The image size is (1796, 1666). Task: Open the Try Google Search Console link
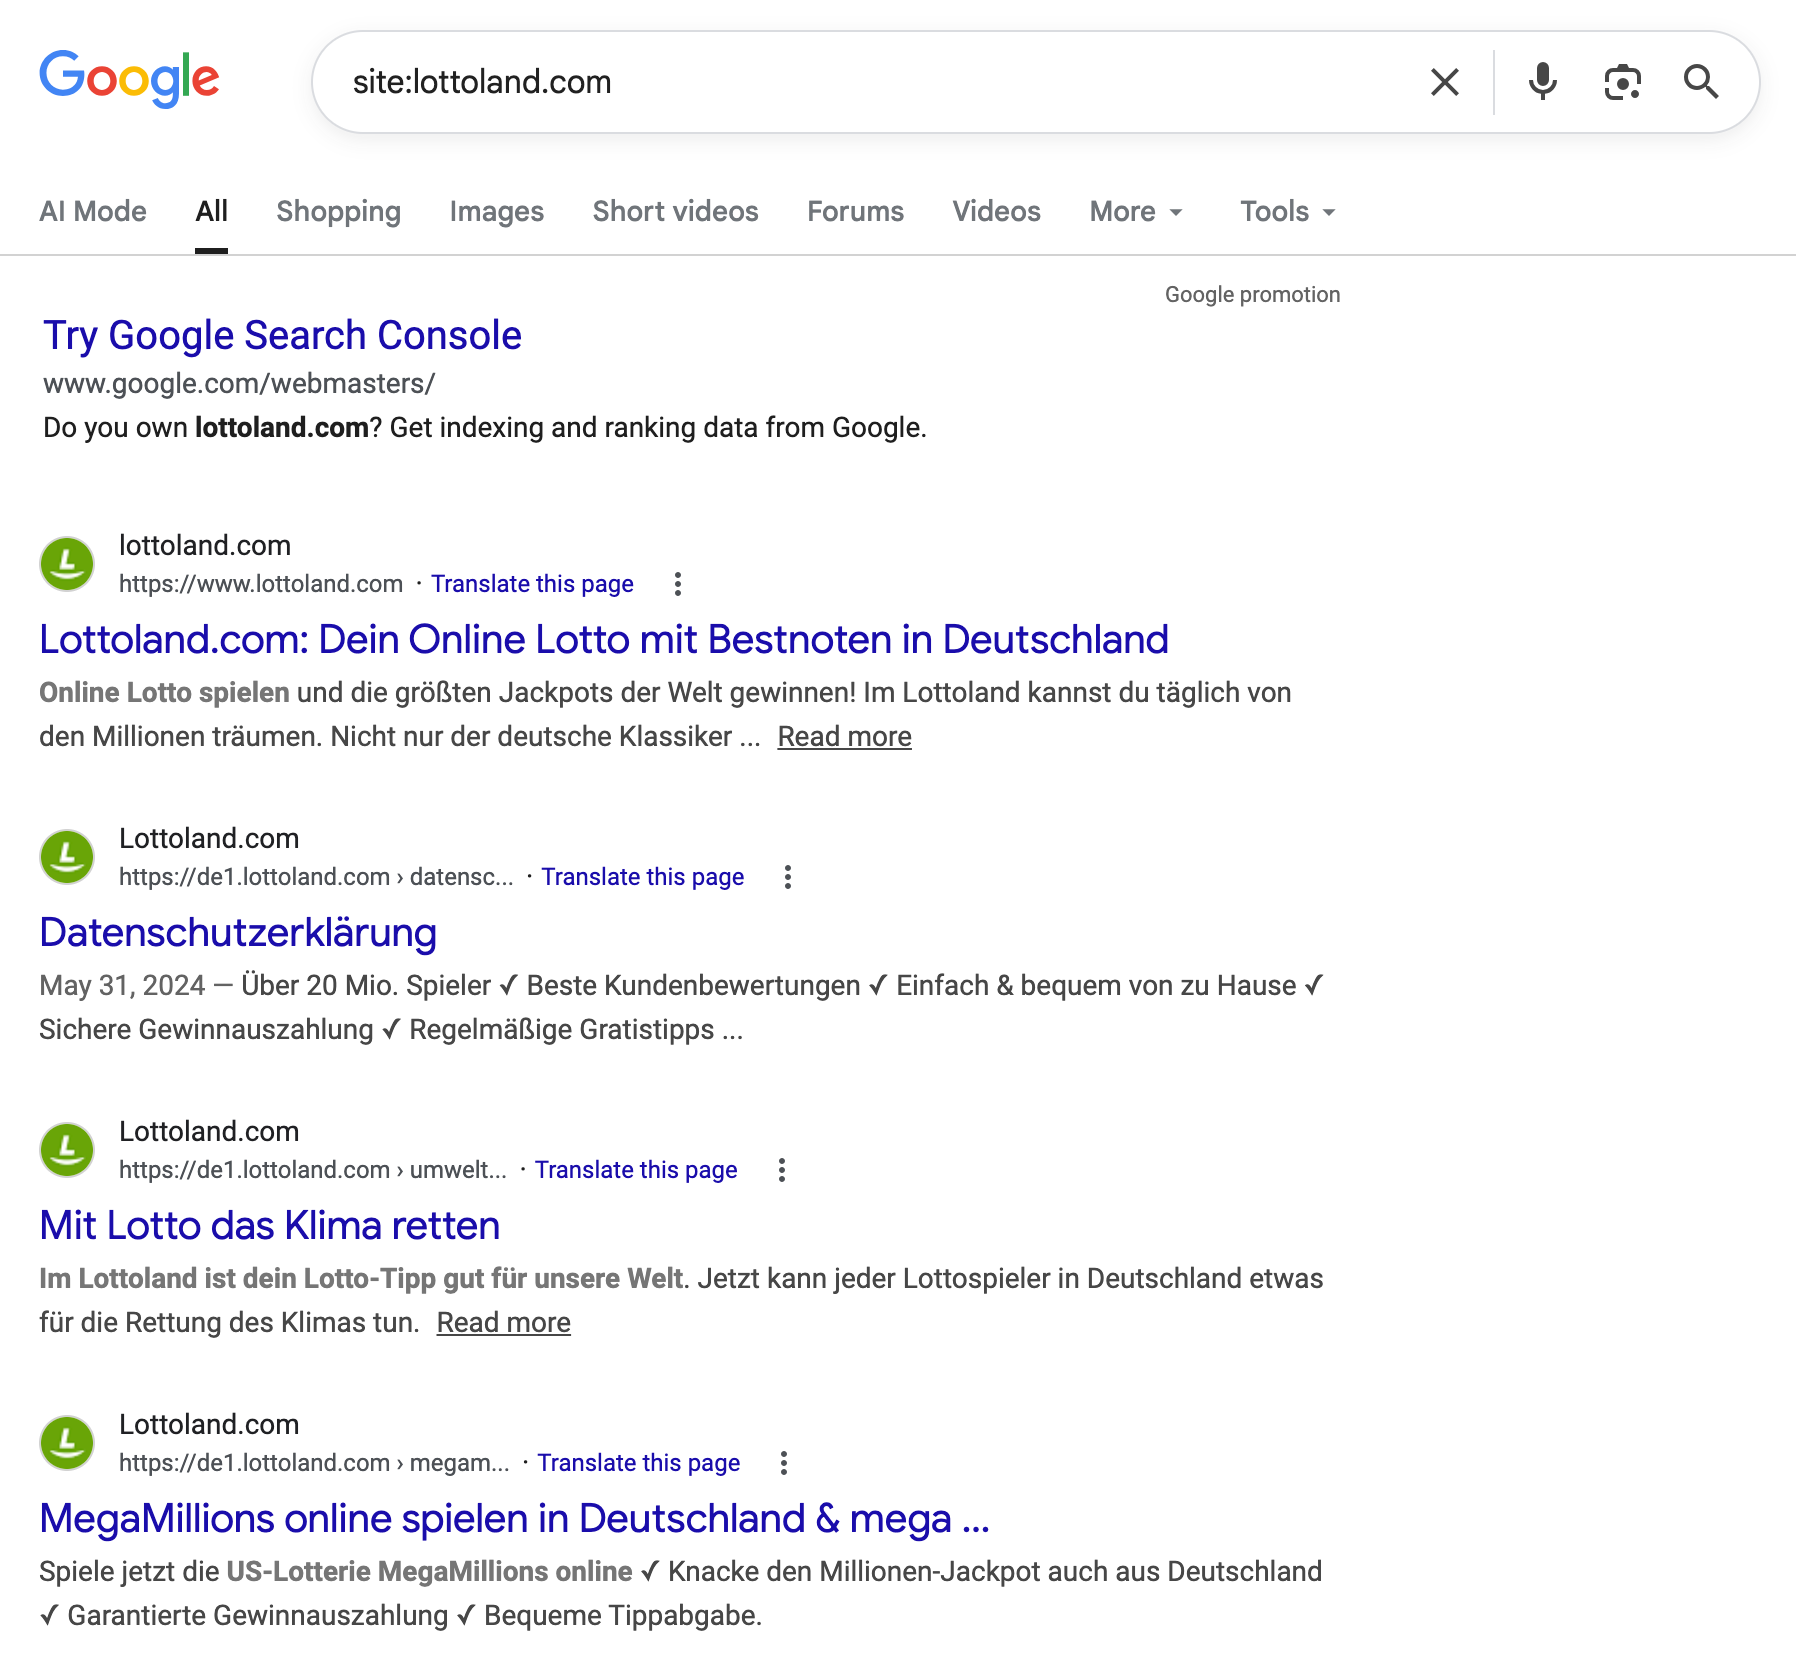click(281, 335)
